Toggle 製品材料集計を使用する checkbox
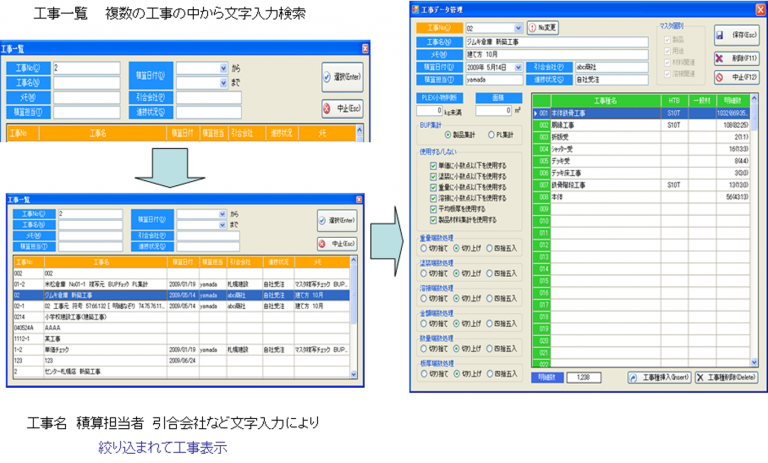768x463 pixels. pos(433,220)
